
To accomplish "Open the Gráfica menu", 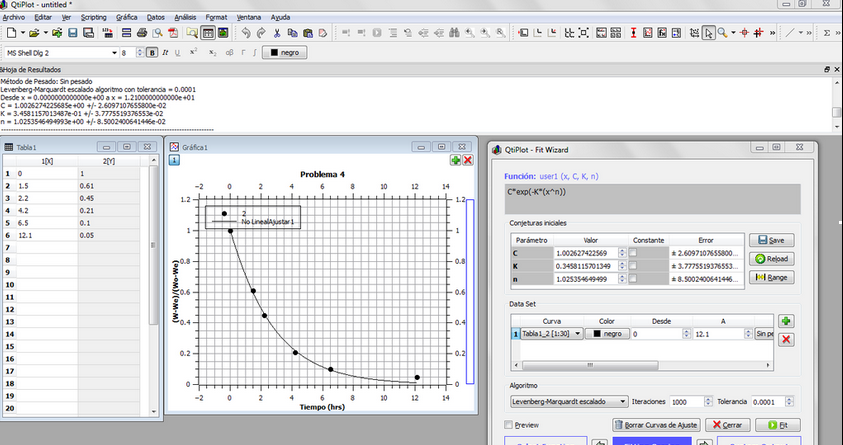I will coord(127,17).
